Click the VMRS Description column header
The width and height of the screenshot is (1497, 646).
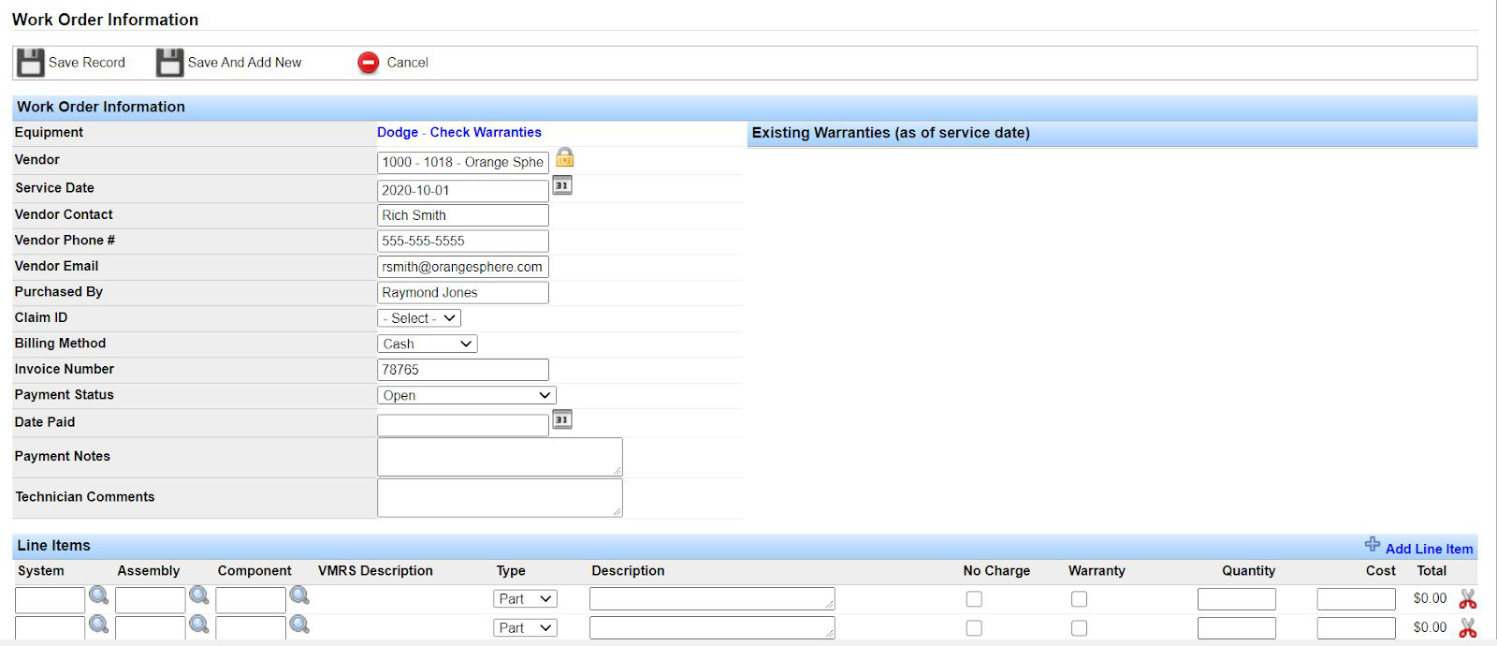(x=375, y=571)
